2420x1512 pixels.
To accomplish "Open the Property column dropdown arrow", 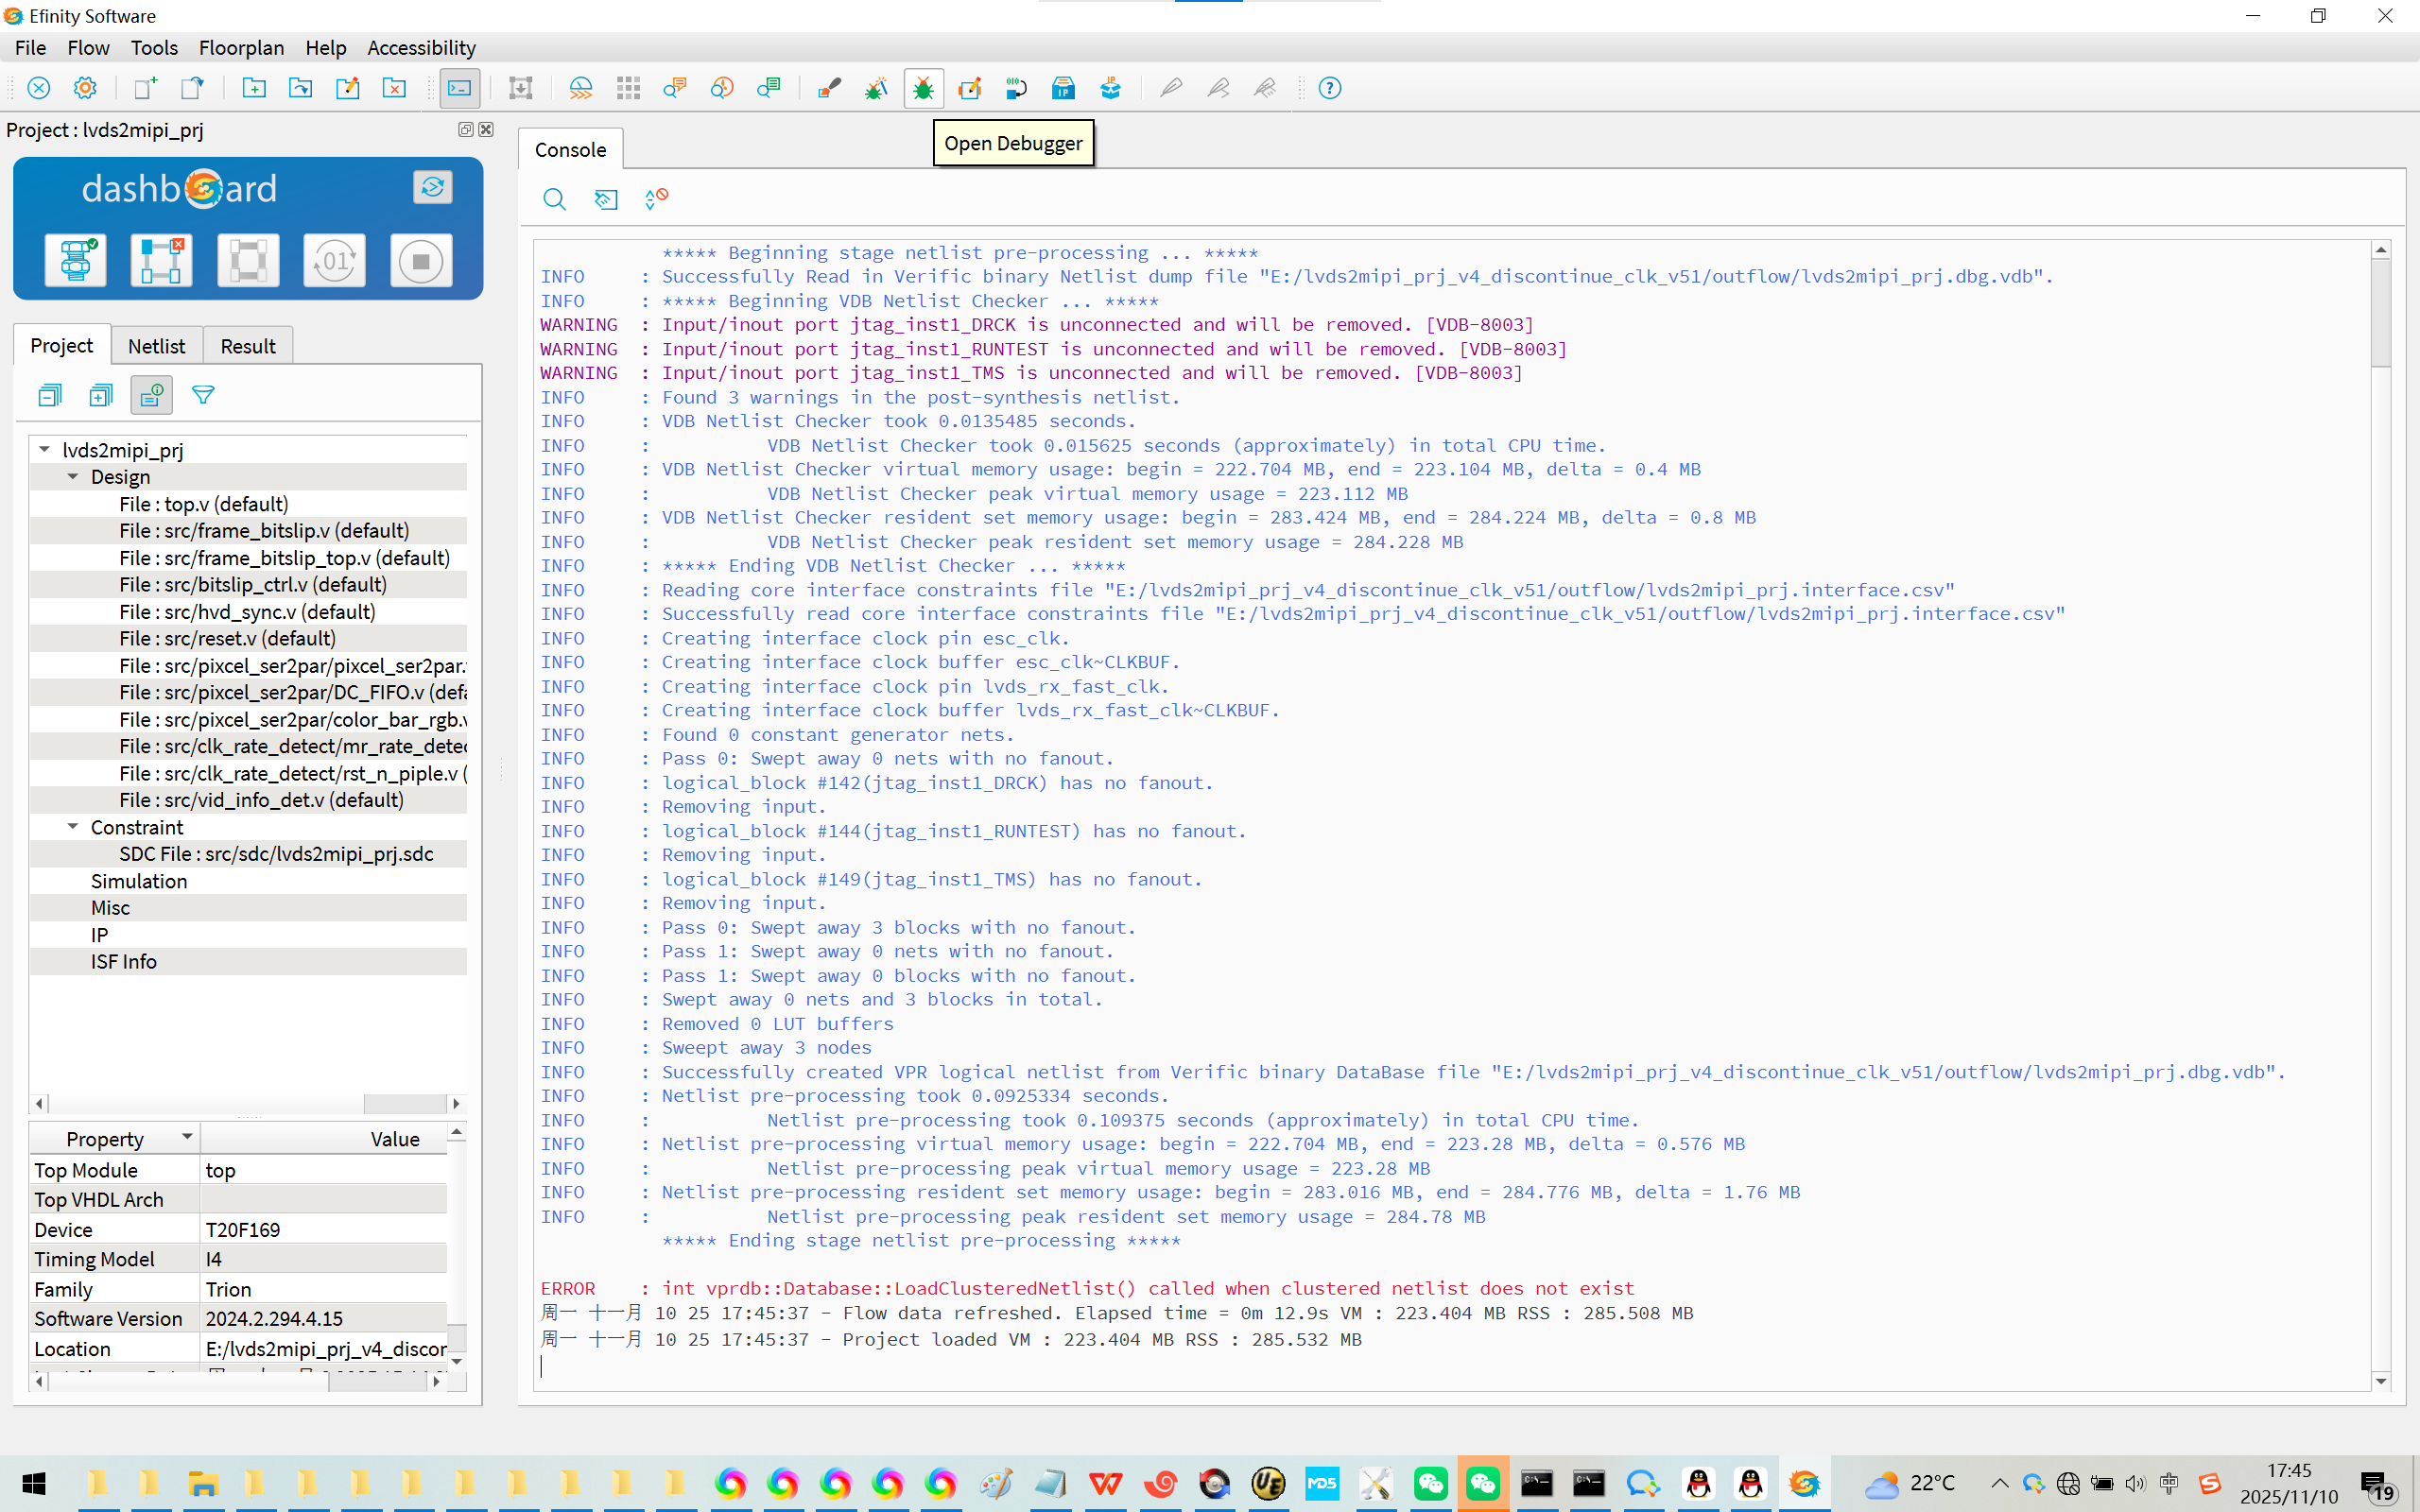I will (186, 1137).
